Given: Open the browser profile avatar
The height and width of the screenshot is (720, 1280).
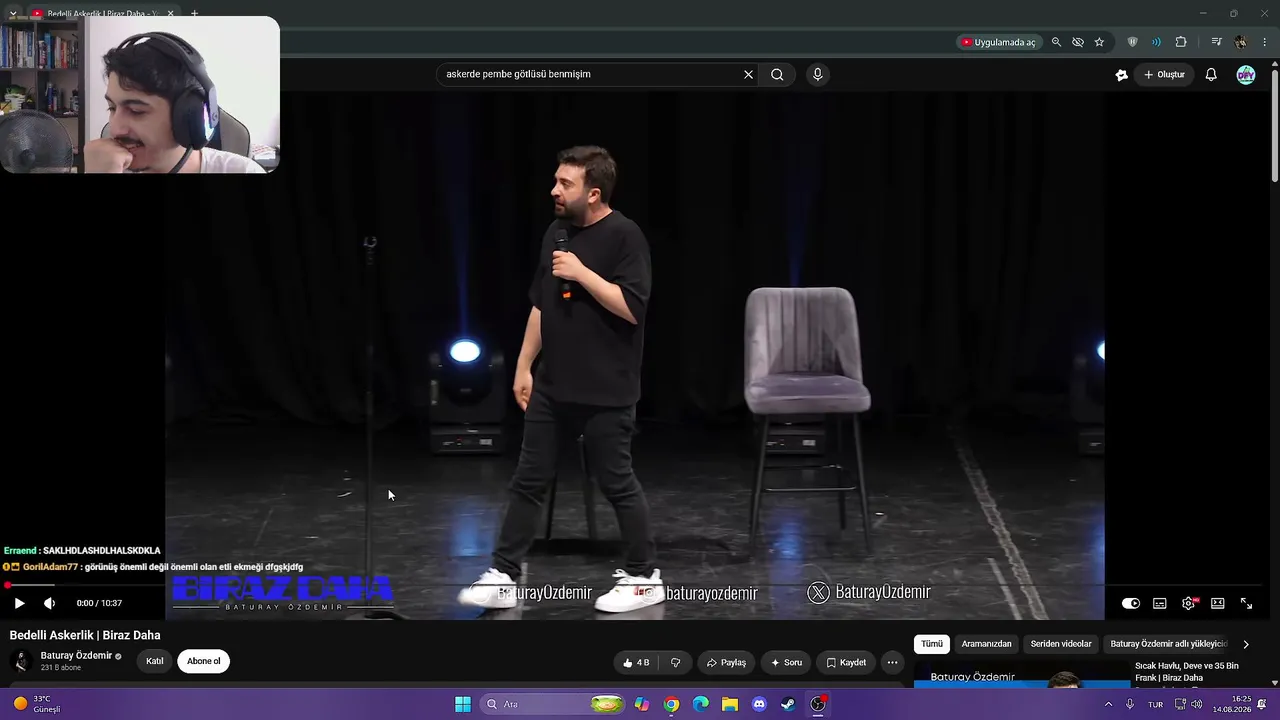Looking at the screenshot, I should coord(1241,42).
